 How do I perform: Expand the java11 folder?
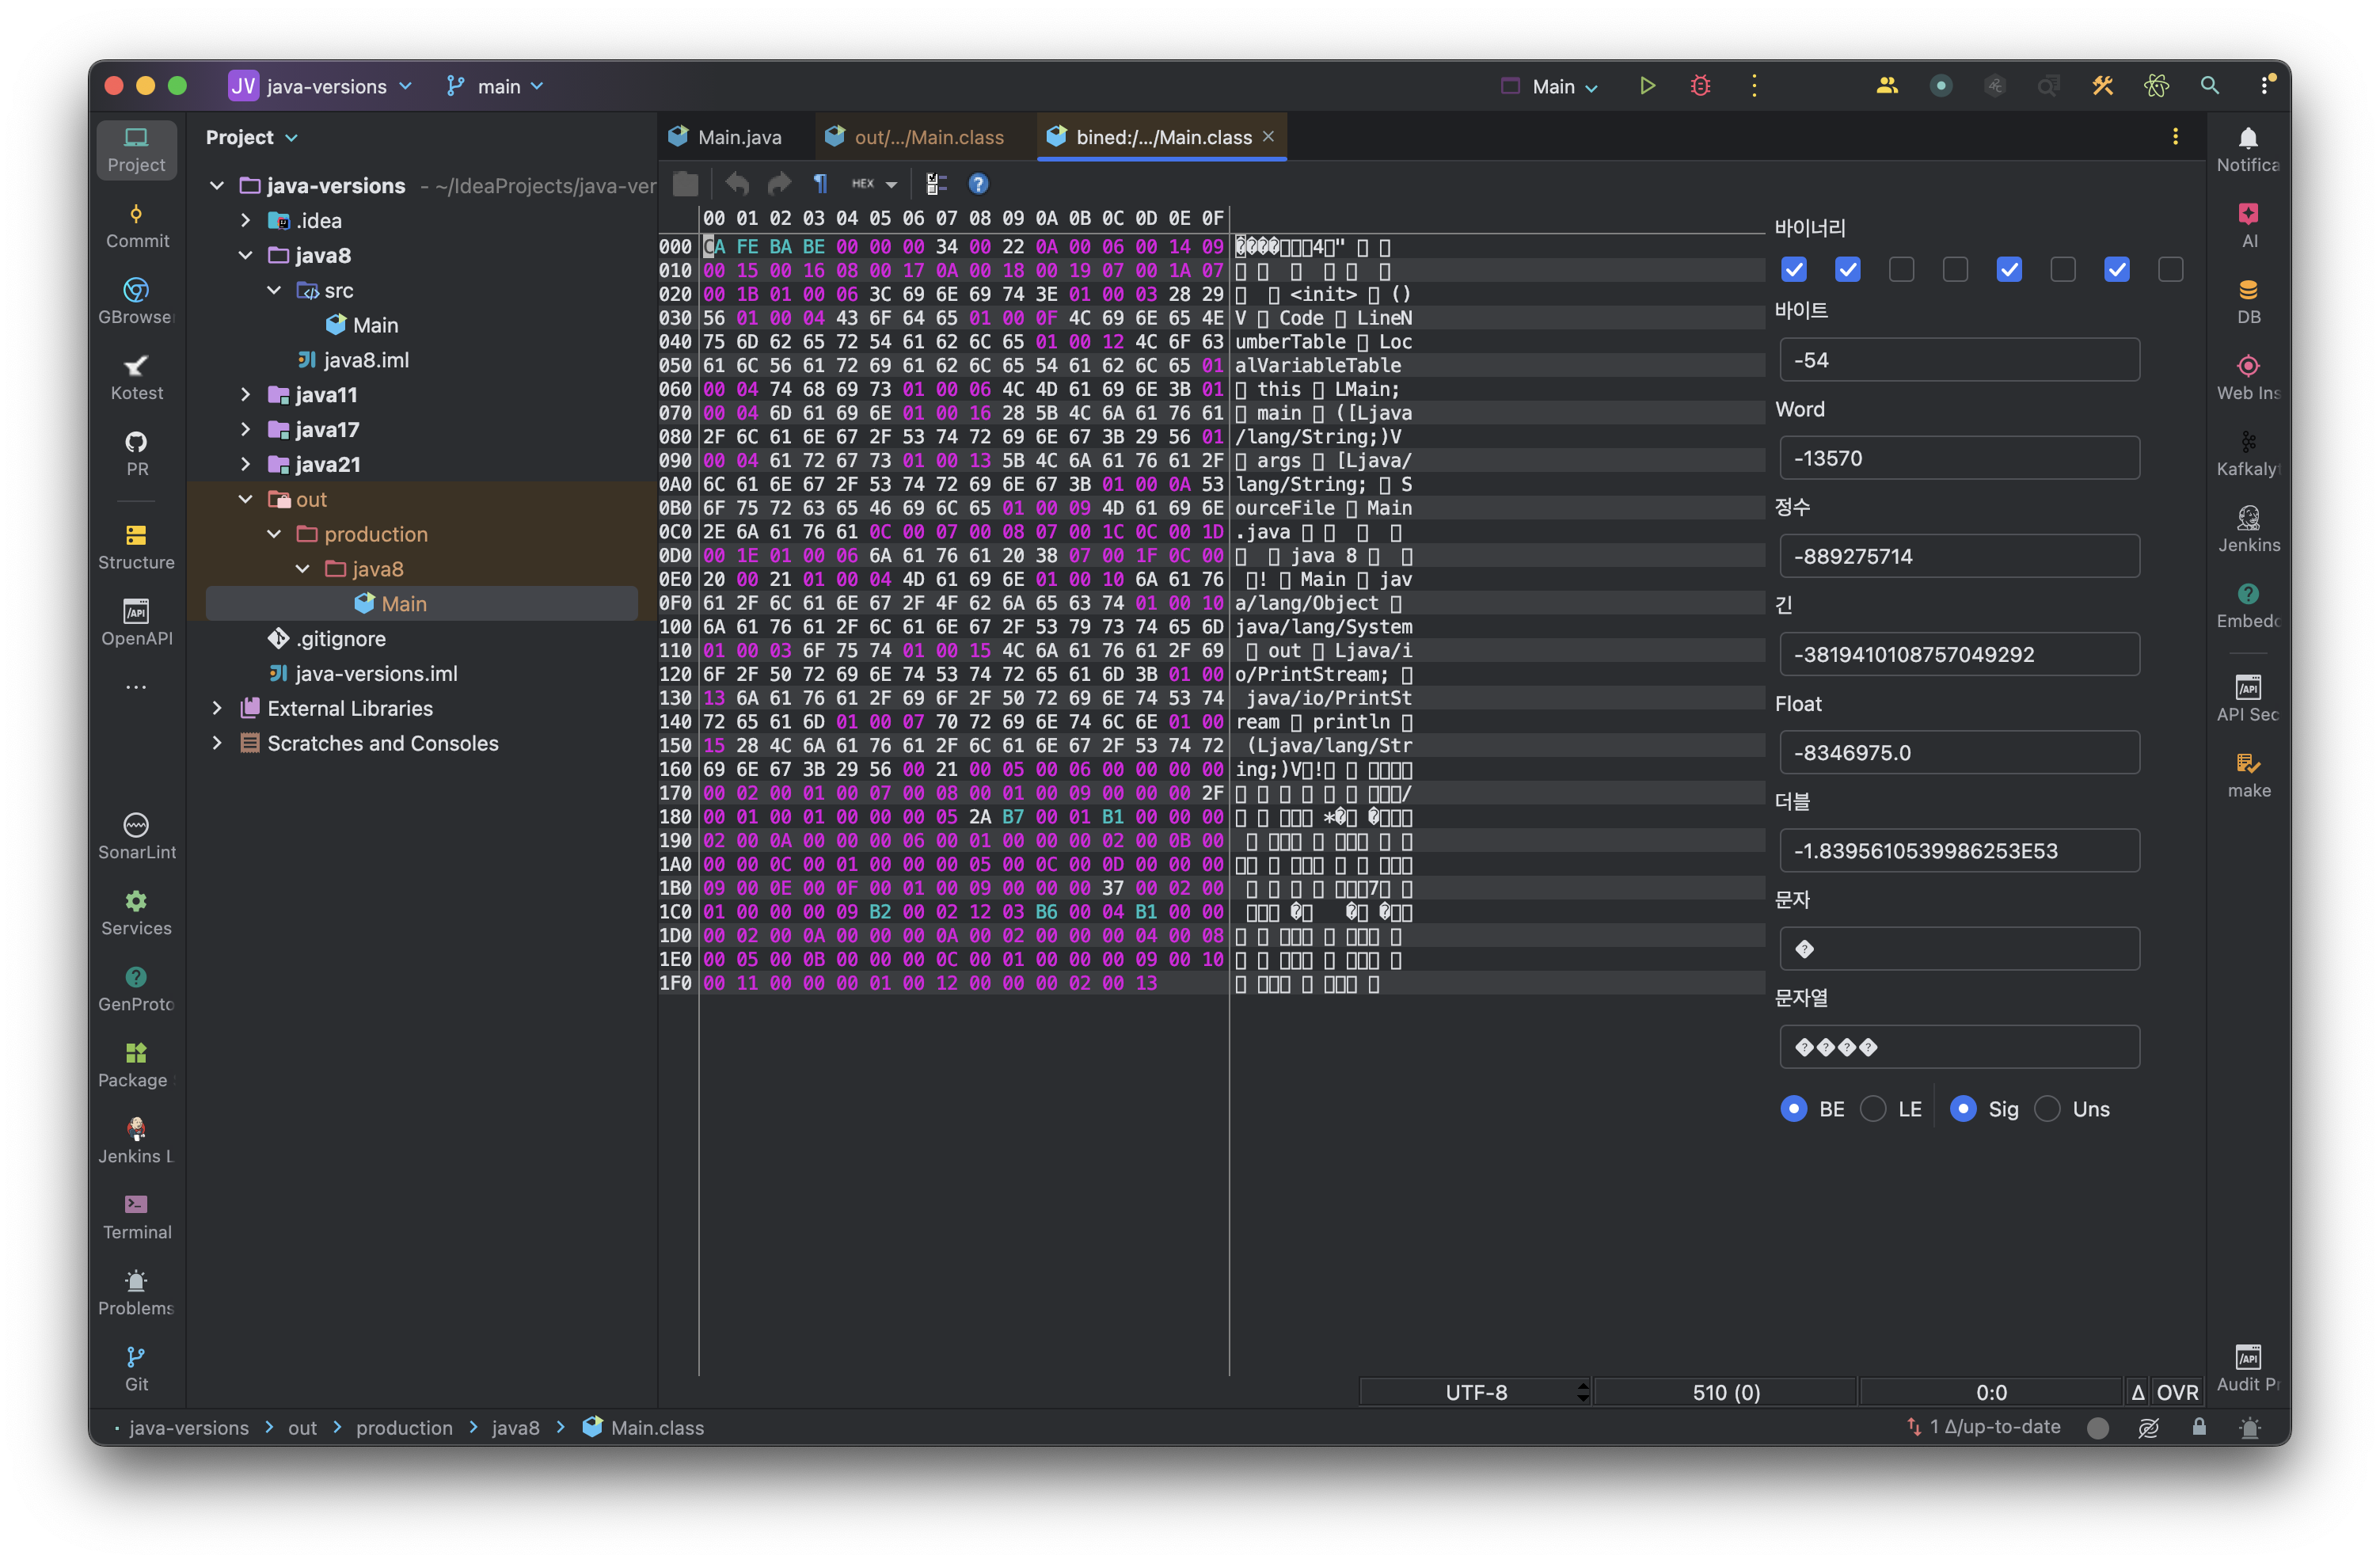[245, 395]
